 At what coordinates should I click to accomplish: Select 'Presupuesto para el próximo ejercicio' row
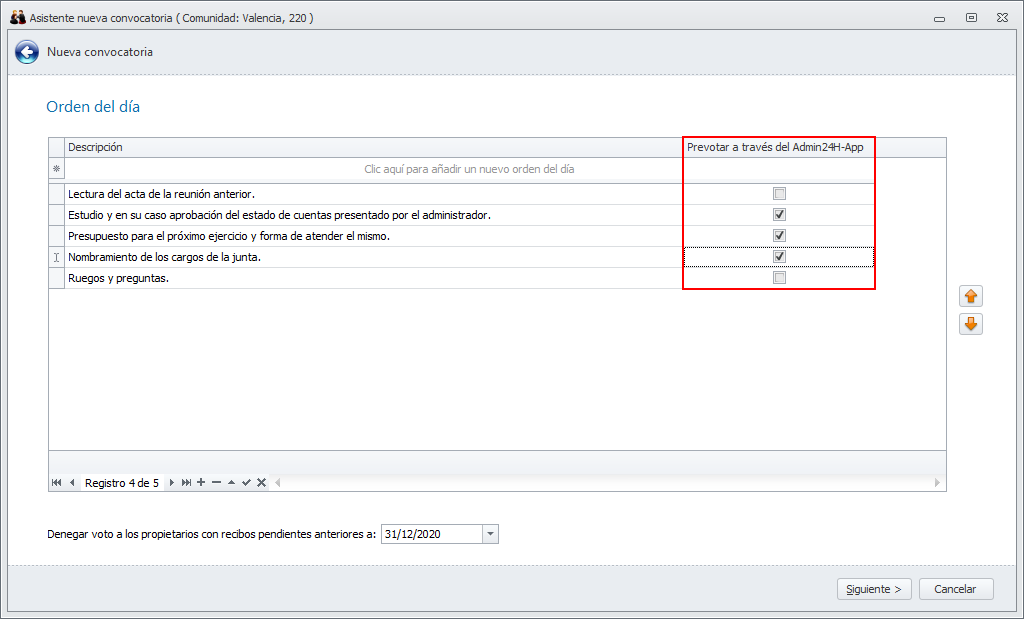click(374, 236)
